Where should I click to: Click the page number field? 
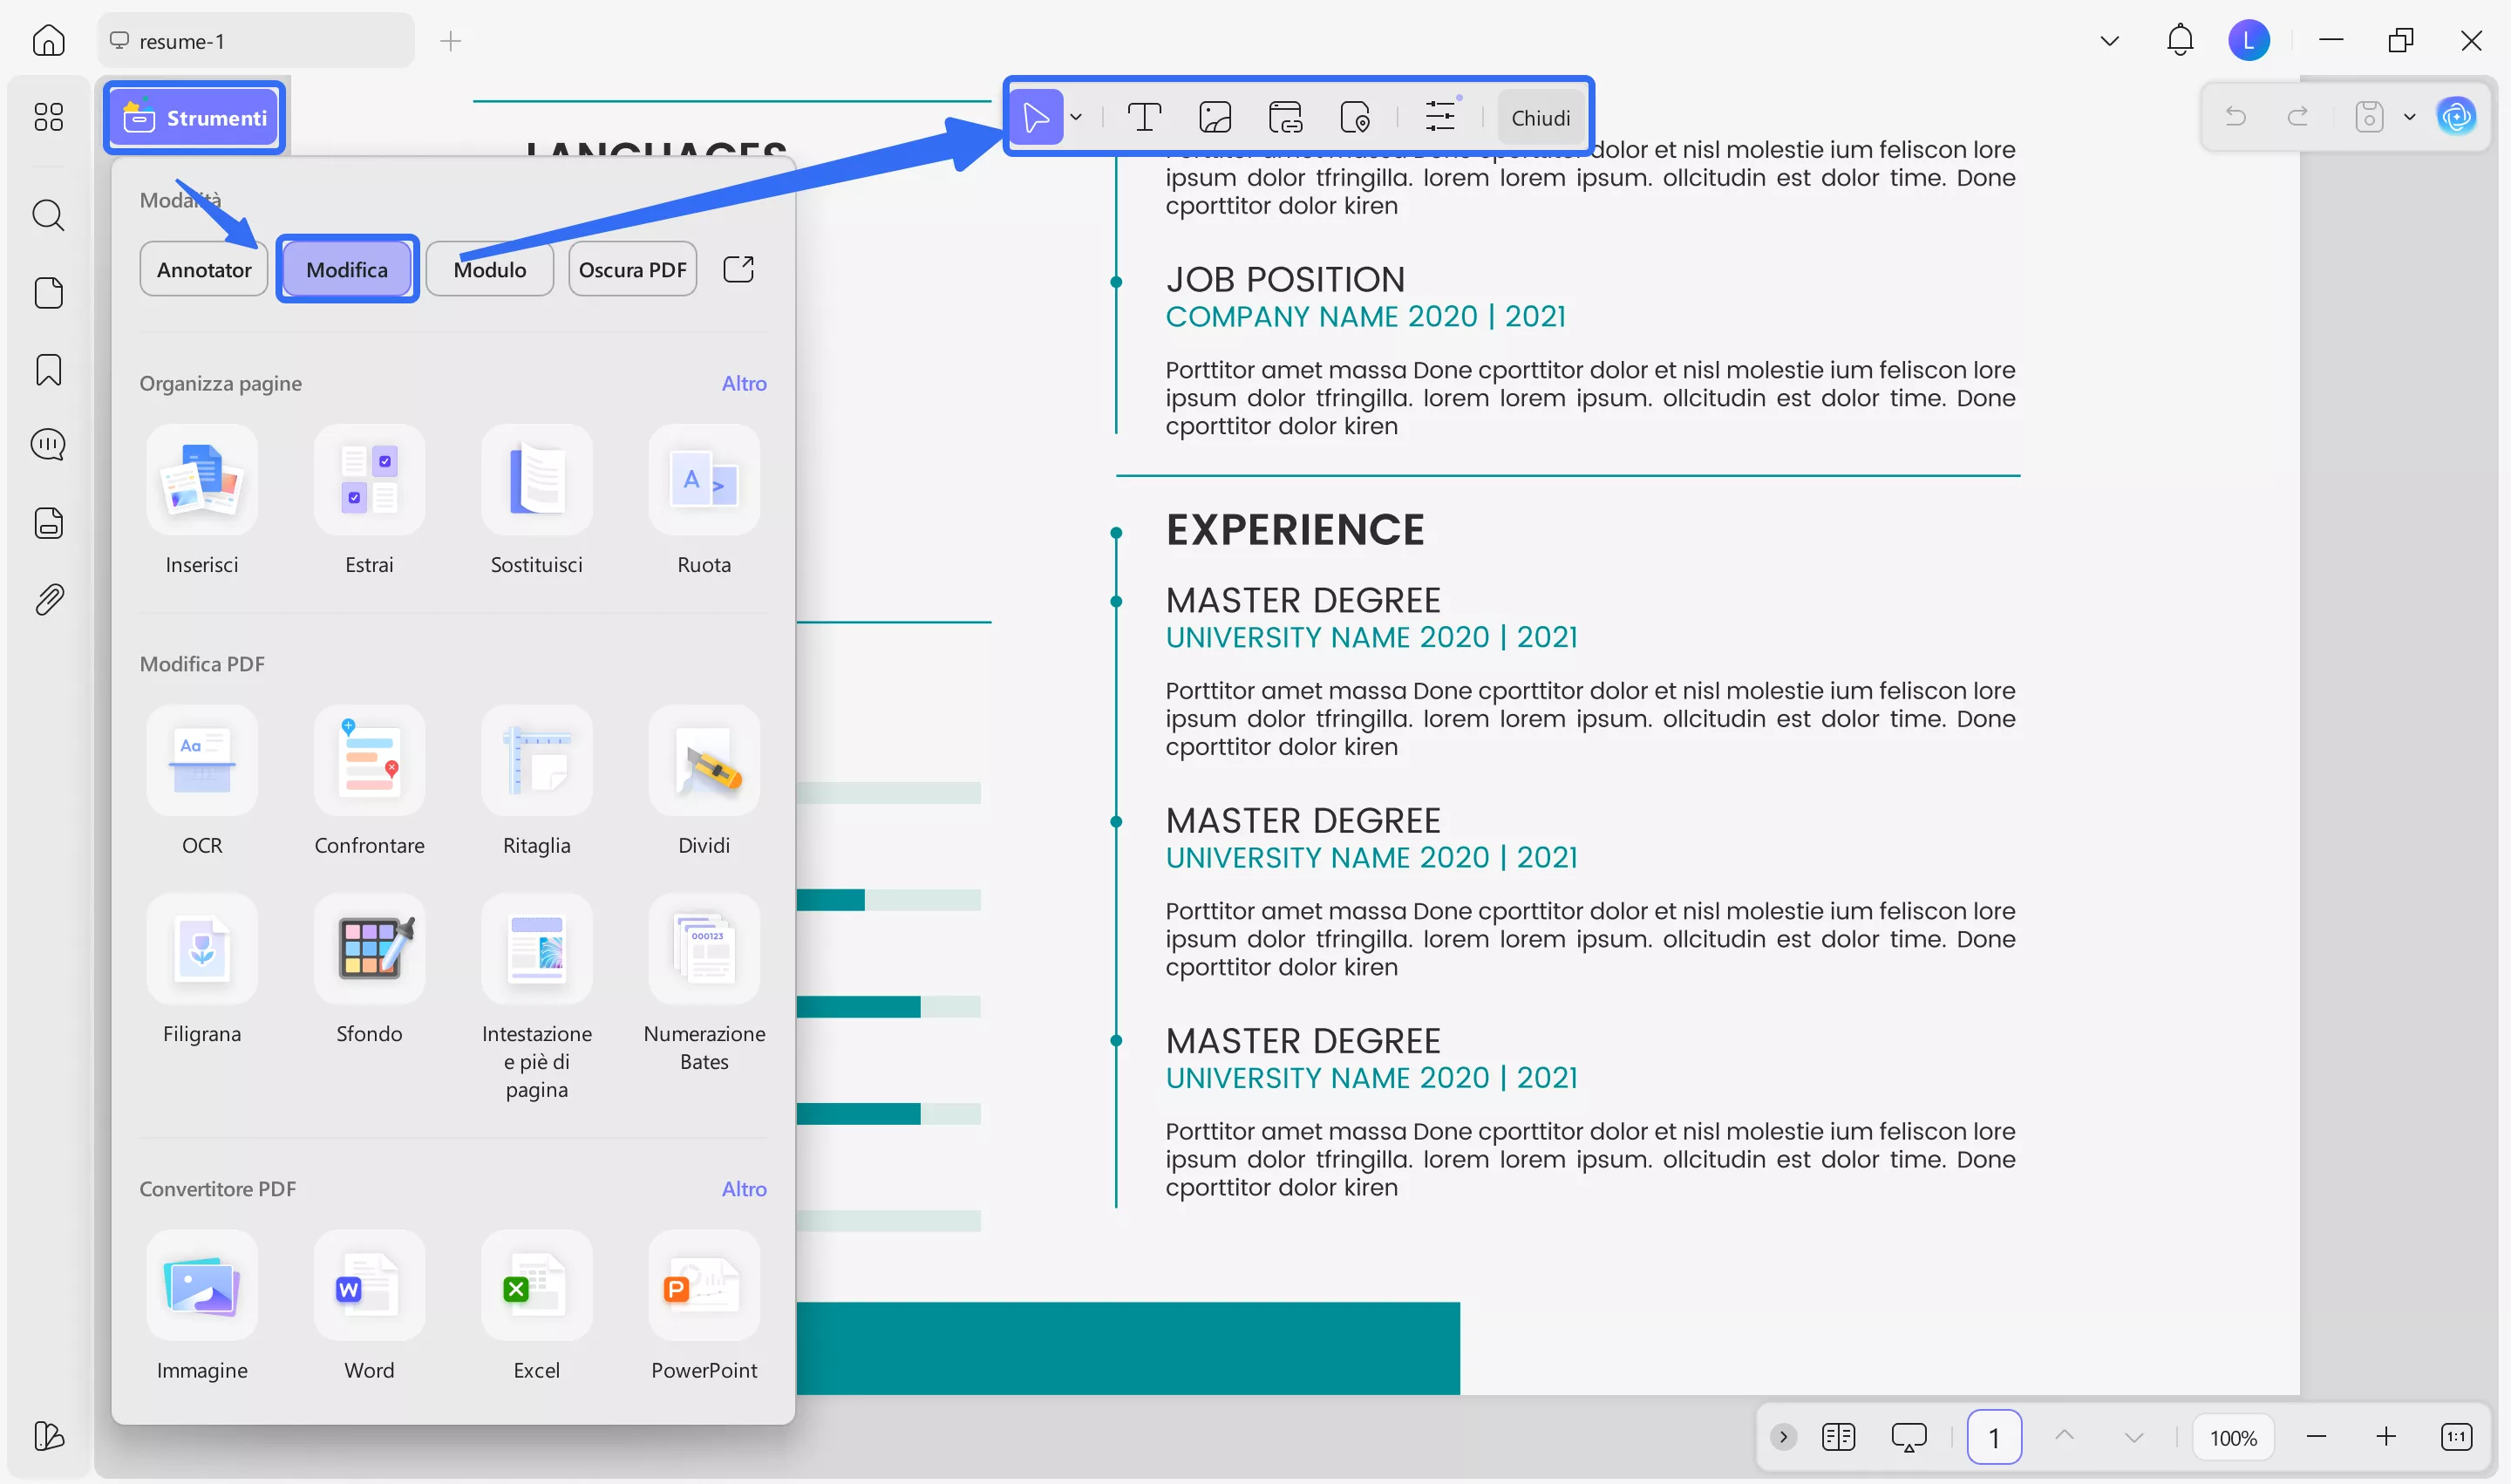click(x=1993, y=1437)
